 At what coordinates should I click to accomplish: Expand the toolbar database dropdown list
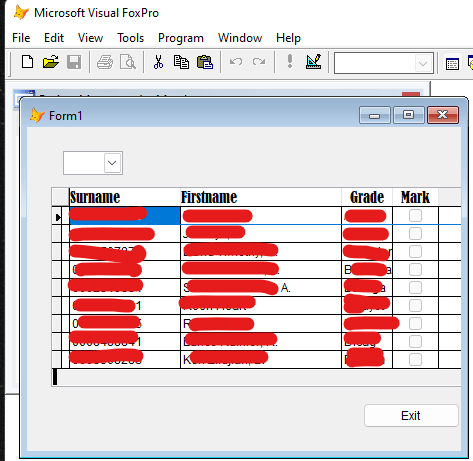[423, 63]
